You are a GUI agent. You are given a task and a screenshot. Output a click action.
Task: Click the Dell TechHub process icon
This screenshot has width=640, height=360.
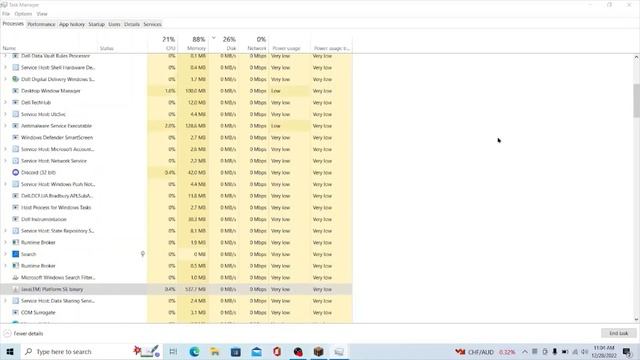pyautogui.click(x=16, y=102)
